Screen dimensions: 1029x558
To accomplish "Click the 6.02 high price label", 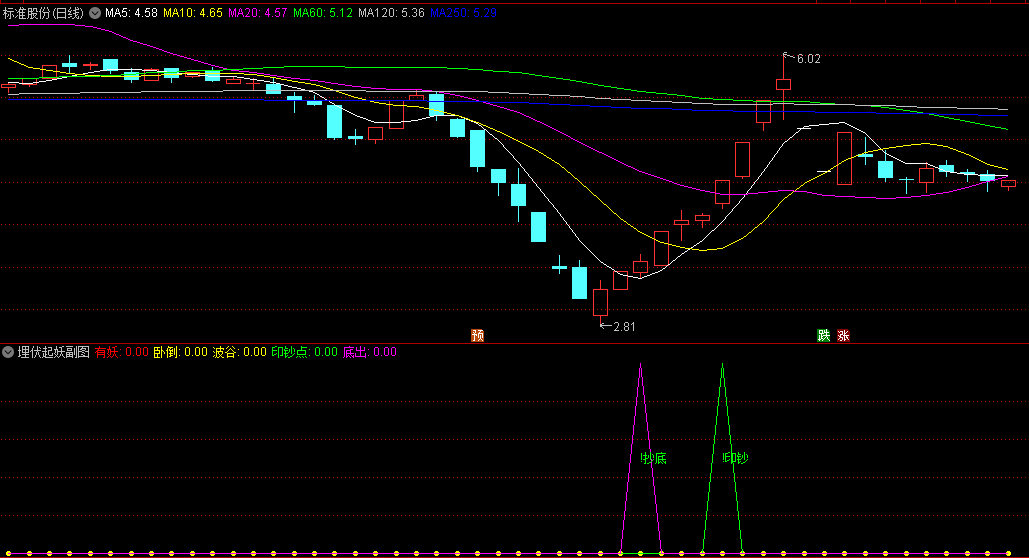I will pyautogui.click(x=808, y=59).
